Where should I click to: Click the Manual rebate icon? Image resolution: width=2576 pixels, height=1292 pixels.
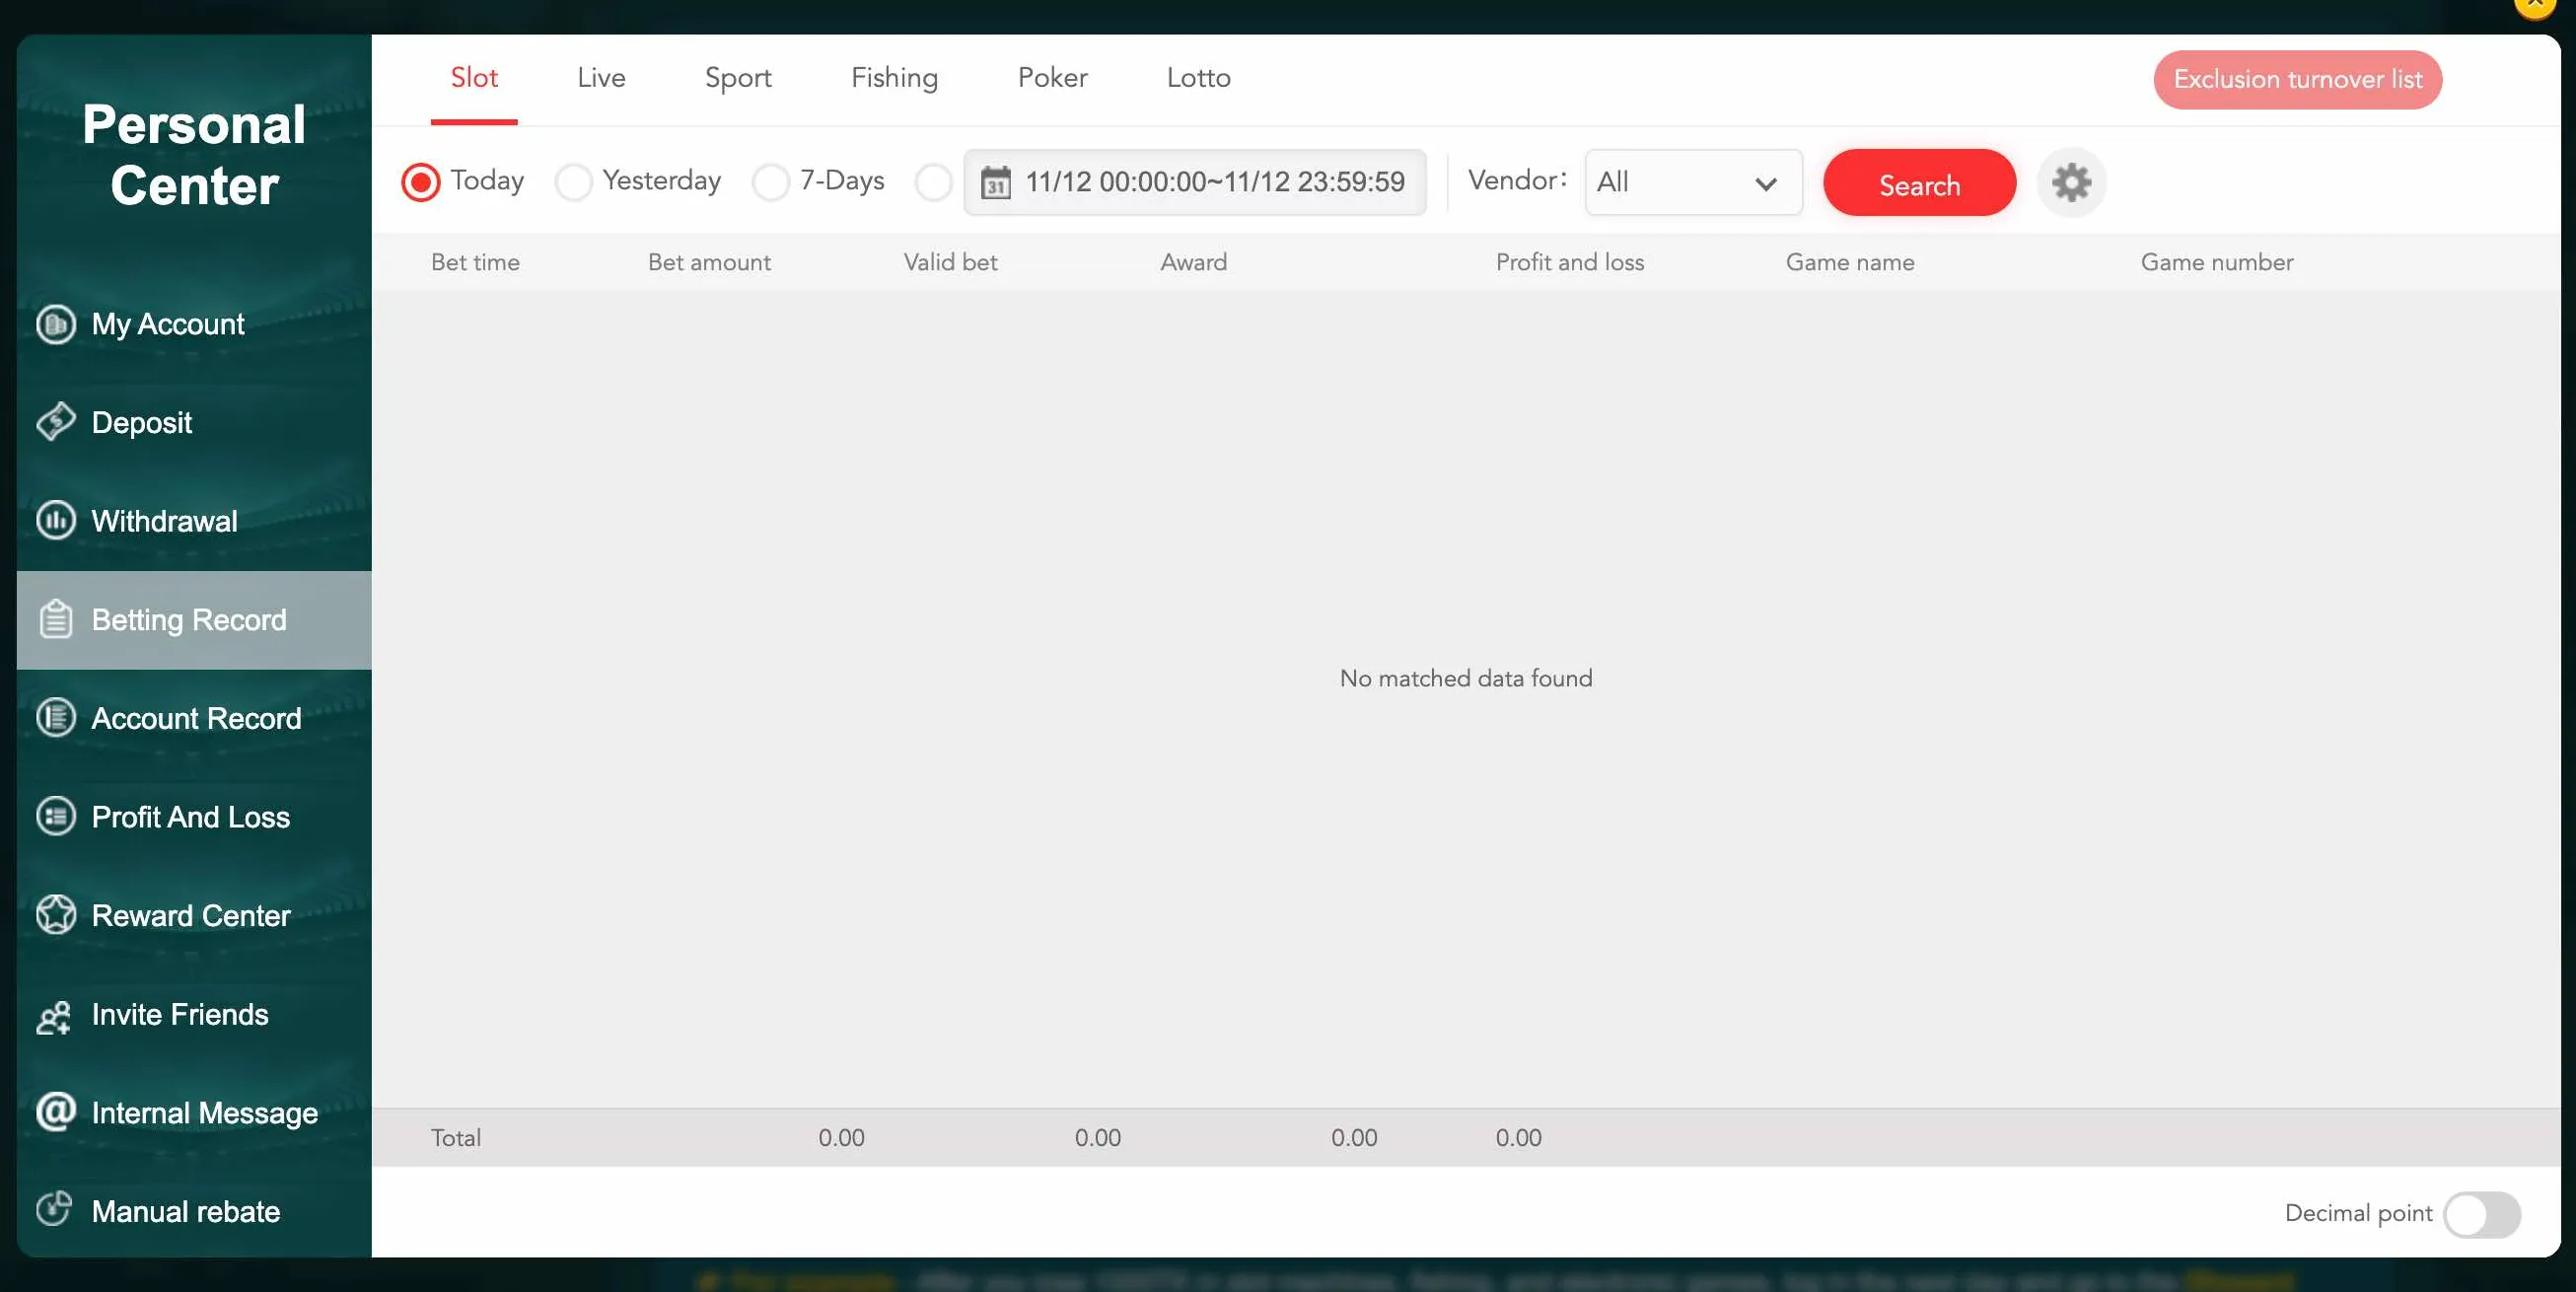tap(54, 1208)
